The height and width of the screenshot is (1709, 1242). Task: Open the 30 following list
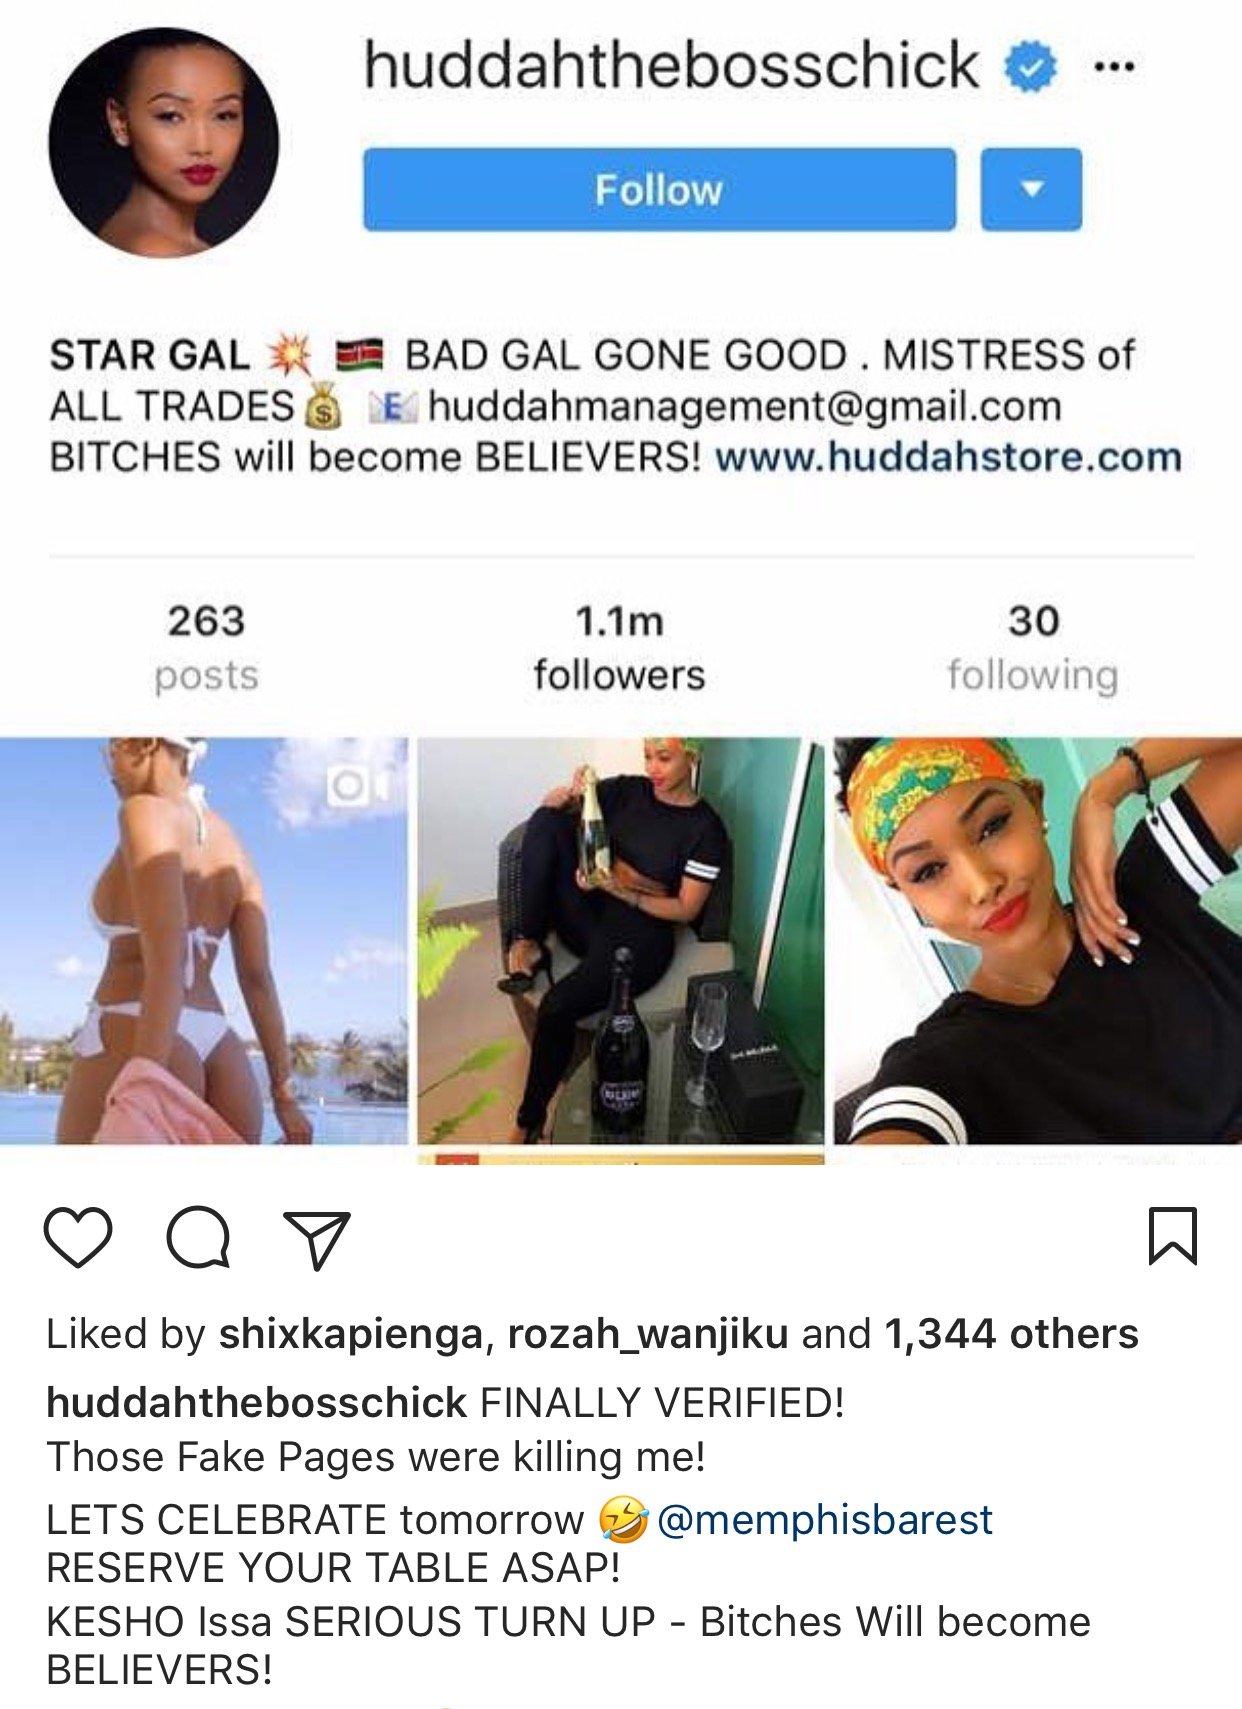point(1032,647)
